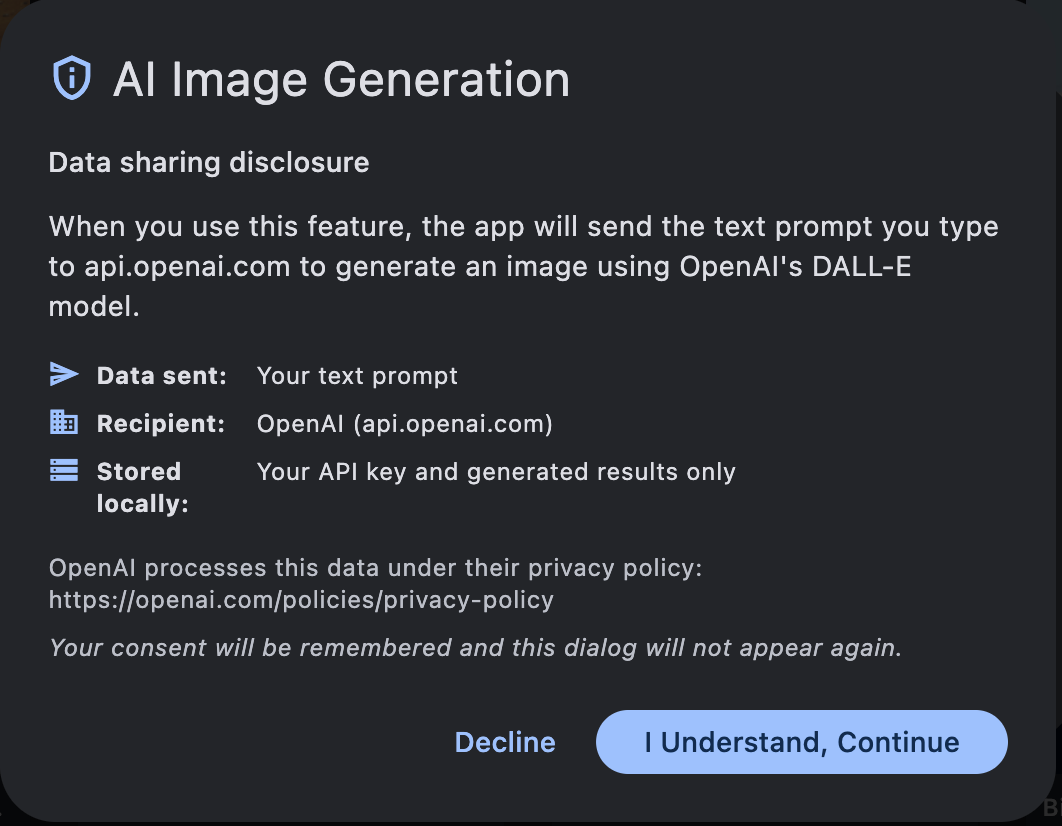Select the Data sharing disclosure heading
This screenshot has height=826, width=1062.
click(x=208, y=162)
